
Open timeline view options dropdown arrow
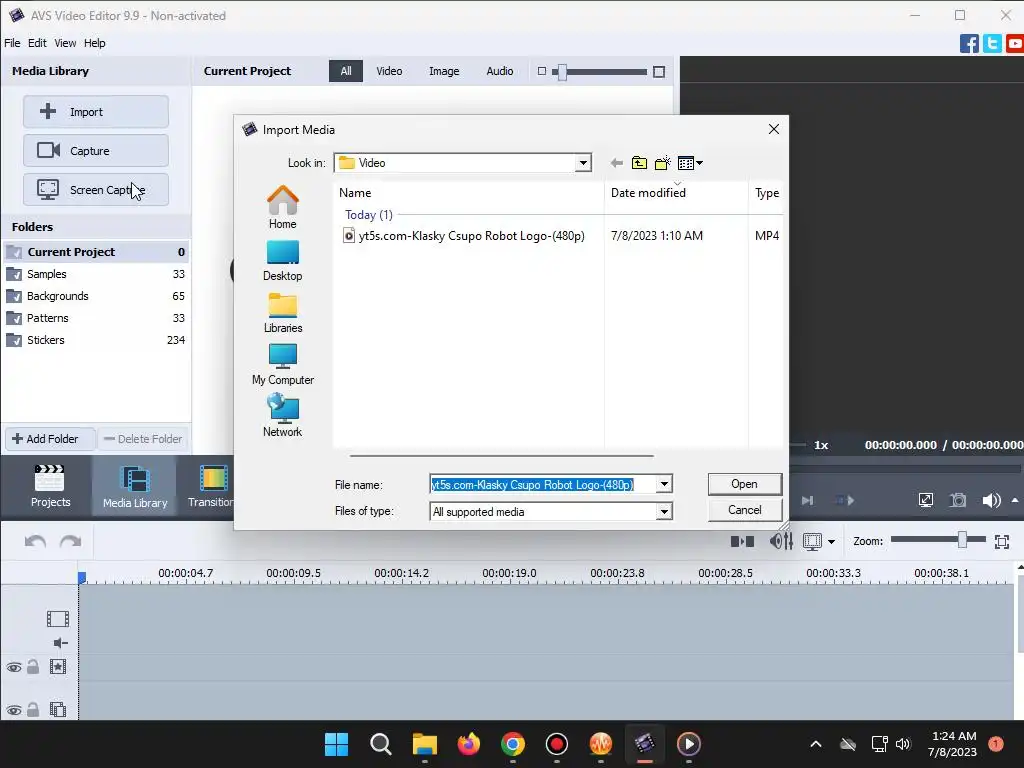[831, 541]
